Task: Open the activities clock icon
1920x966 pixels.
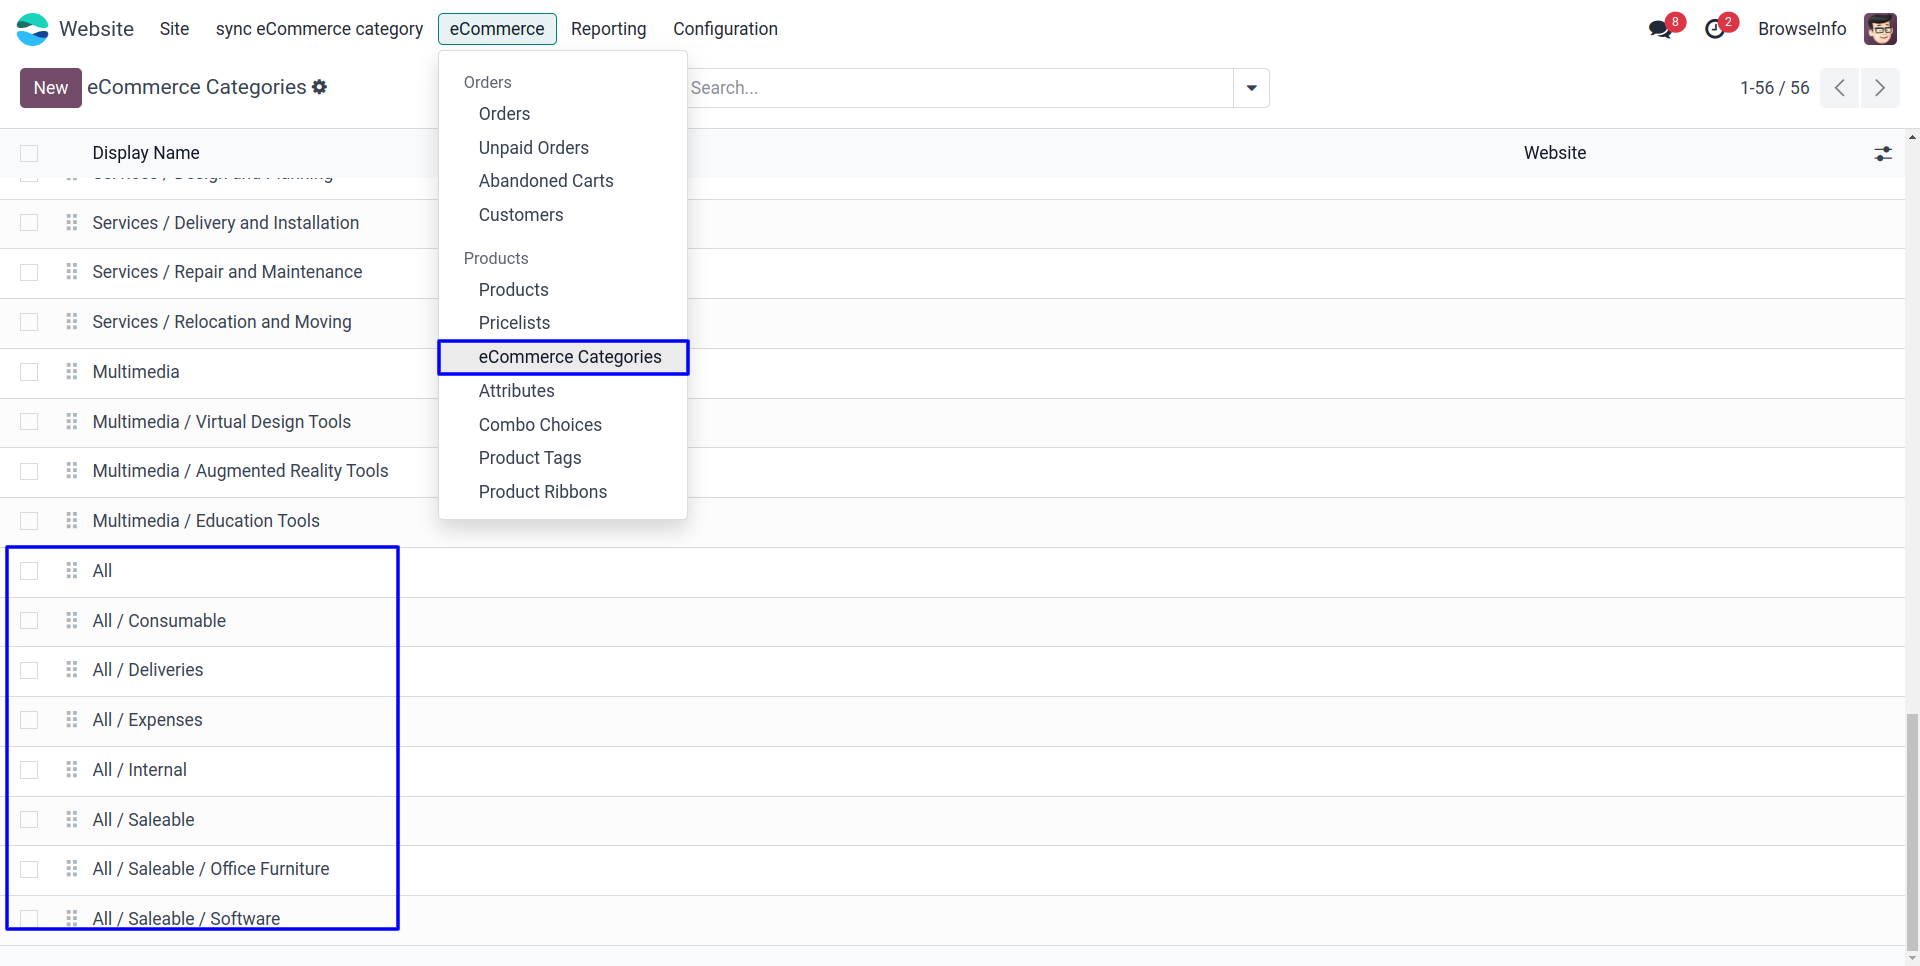Action: [x=1716, y=29]
